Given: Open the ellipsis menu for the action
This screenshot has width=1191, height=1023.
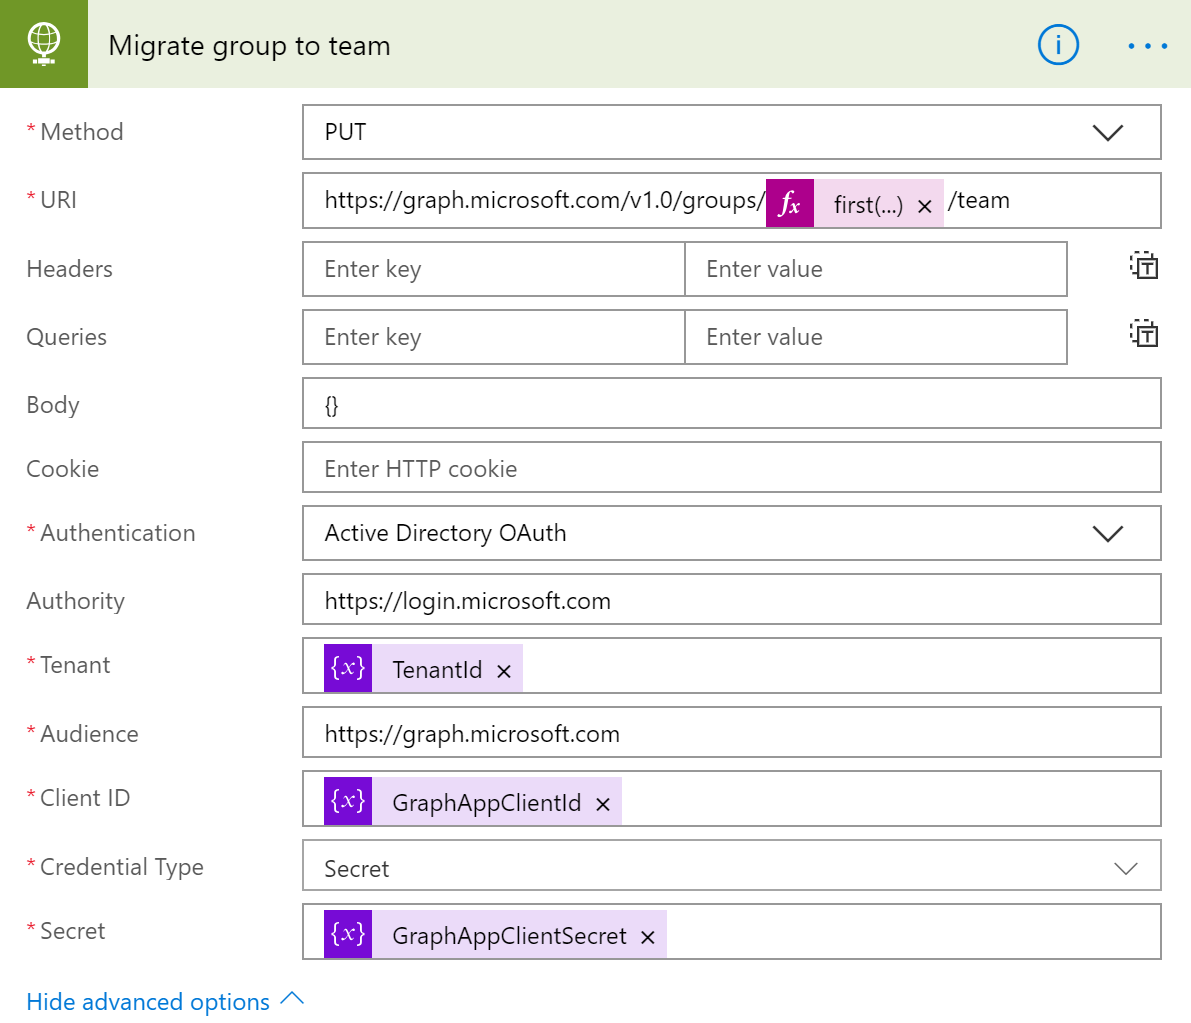Looking at the screenshot, I should point(1147,45).
